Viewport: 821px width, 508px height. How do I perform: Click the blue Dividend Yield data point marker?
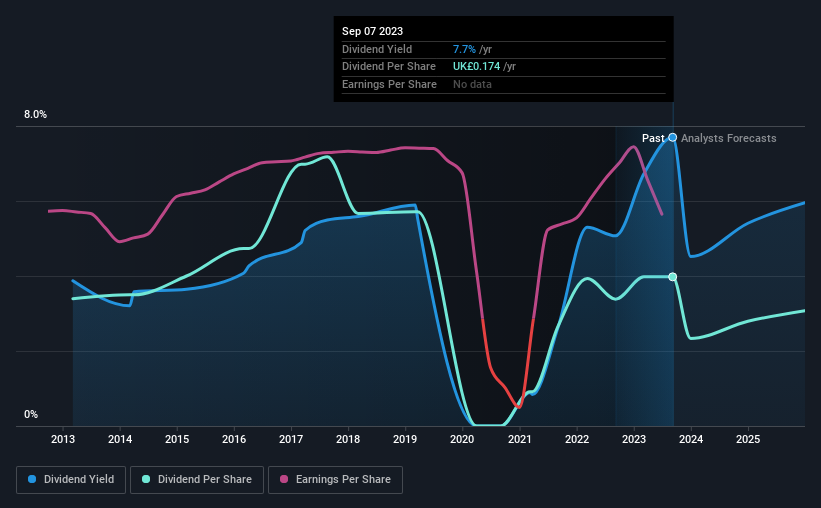click(673, 138)
